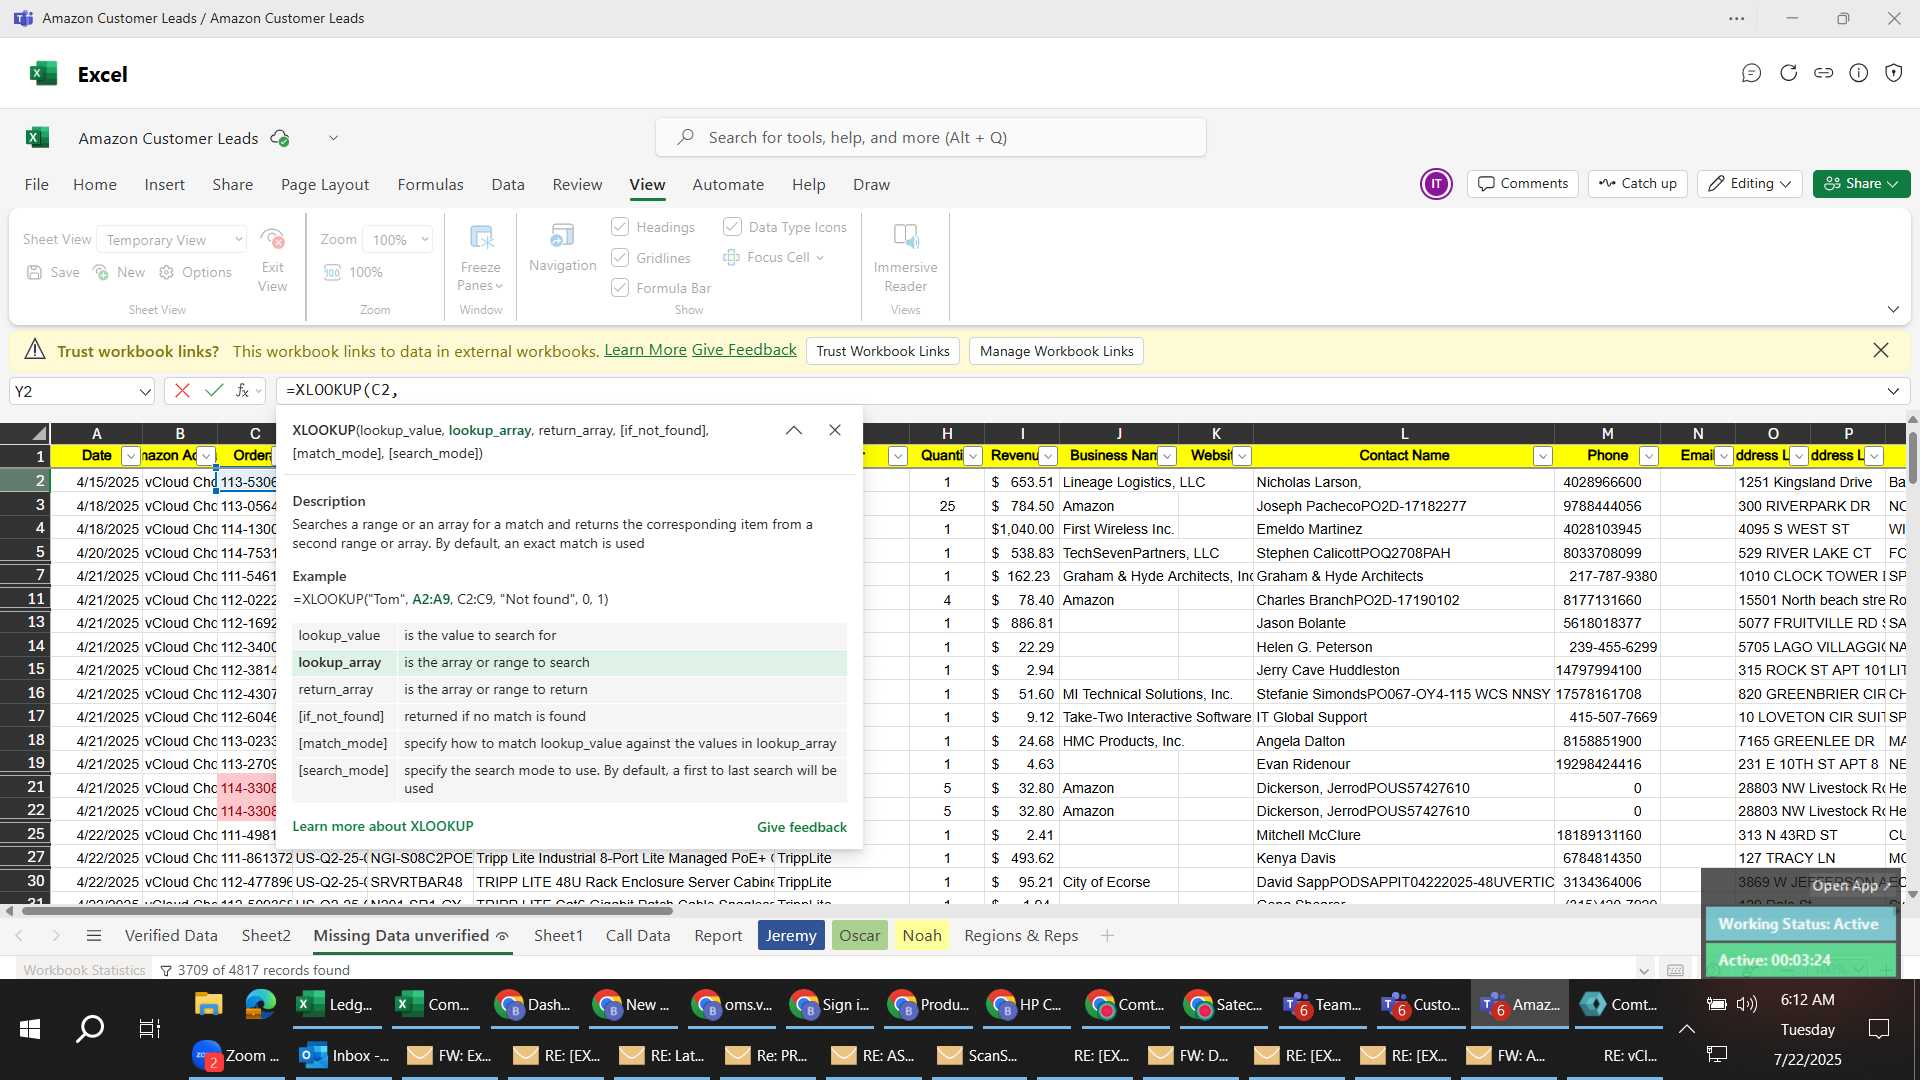Open the Phone column filter dropdown
The height and width of the screenshot is (1080, 1920).
click(x=1649, y=456)
